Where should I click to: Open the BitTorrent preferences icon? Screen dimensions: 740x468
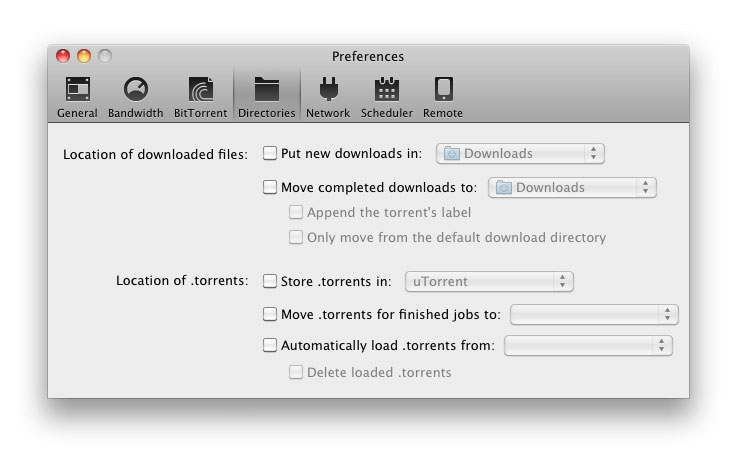(200, 90)
